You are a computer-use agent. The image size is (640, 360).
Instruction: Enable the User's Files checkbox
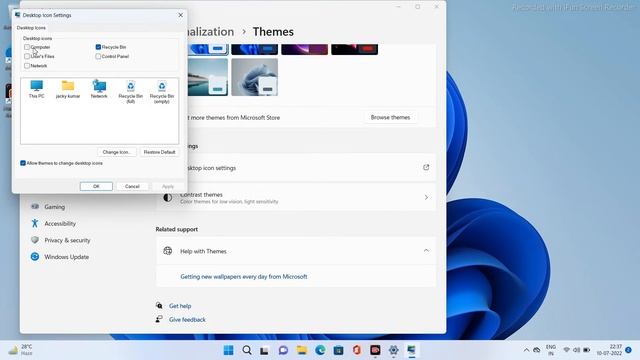point(27,56)
